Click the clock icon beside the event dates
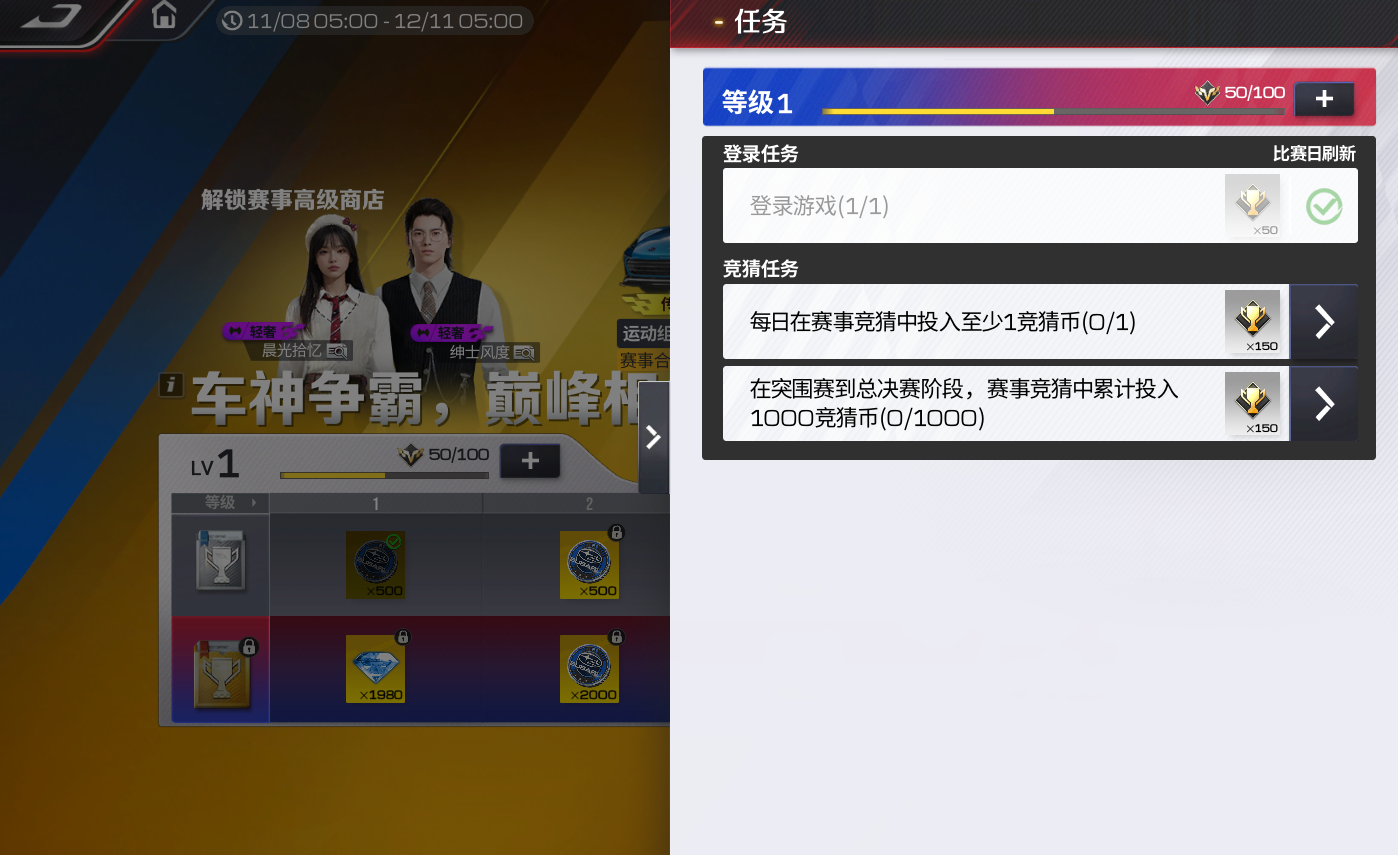Viewport: 1398px width, 855px height. coord(232,21)
